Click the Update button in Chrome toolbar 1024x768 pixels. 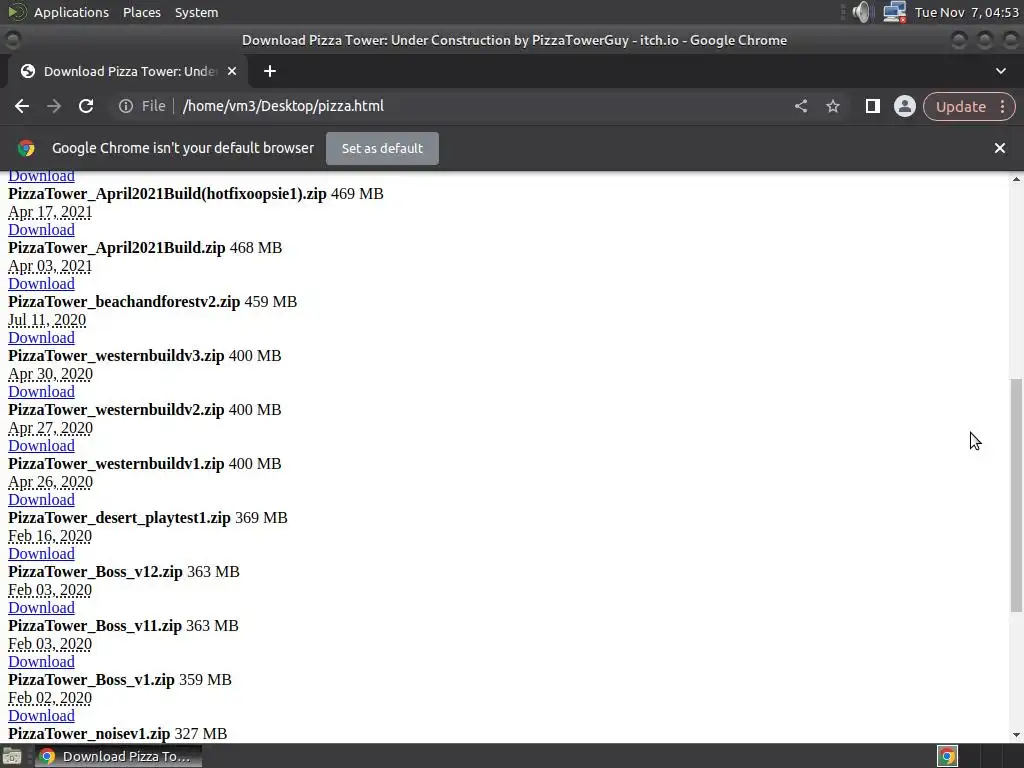961,106
